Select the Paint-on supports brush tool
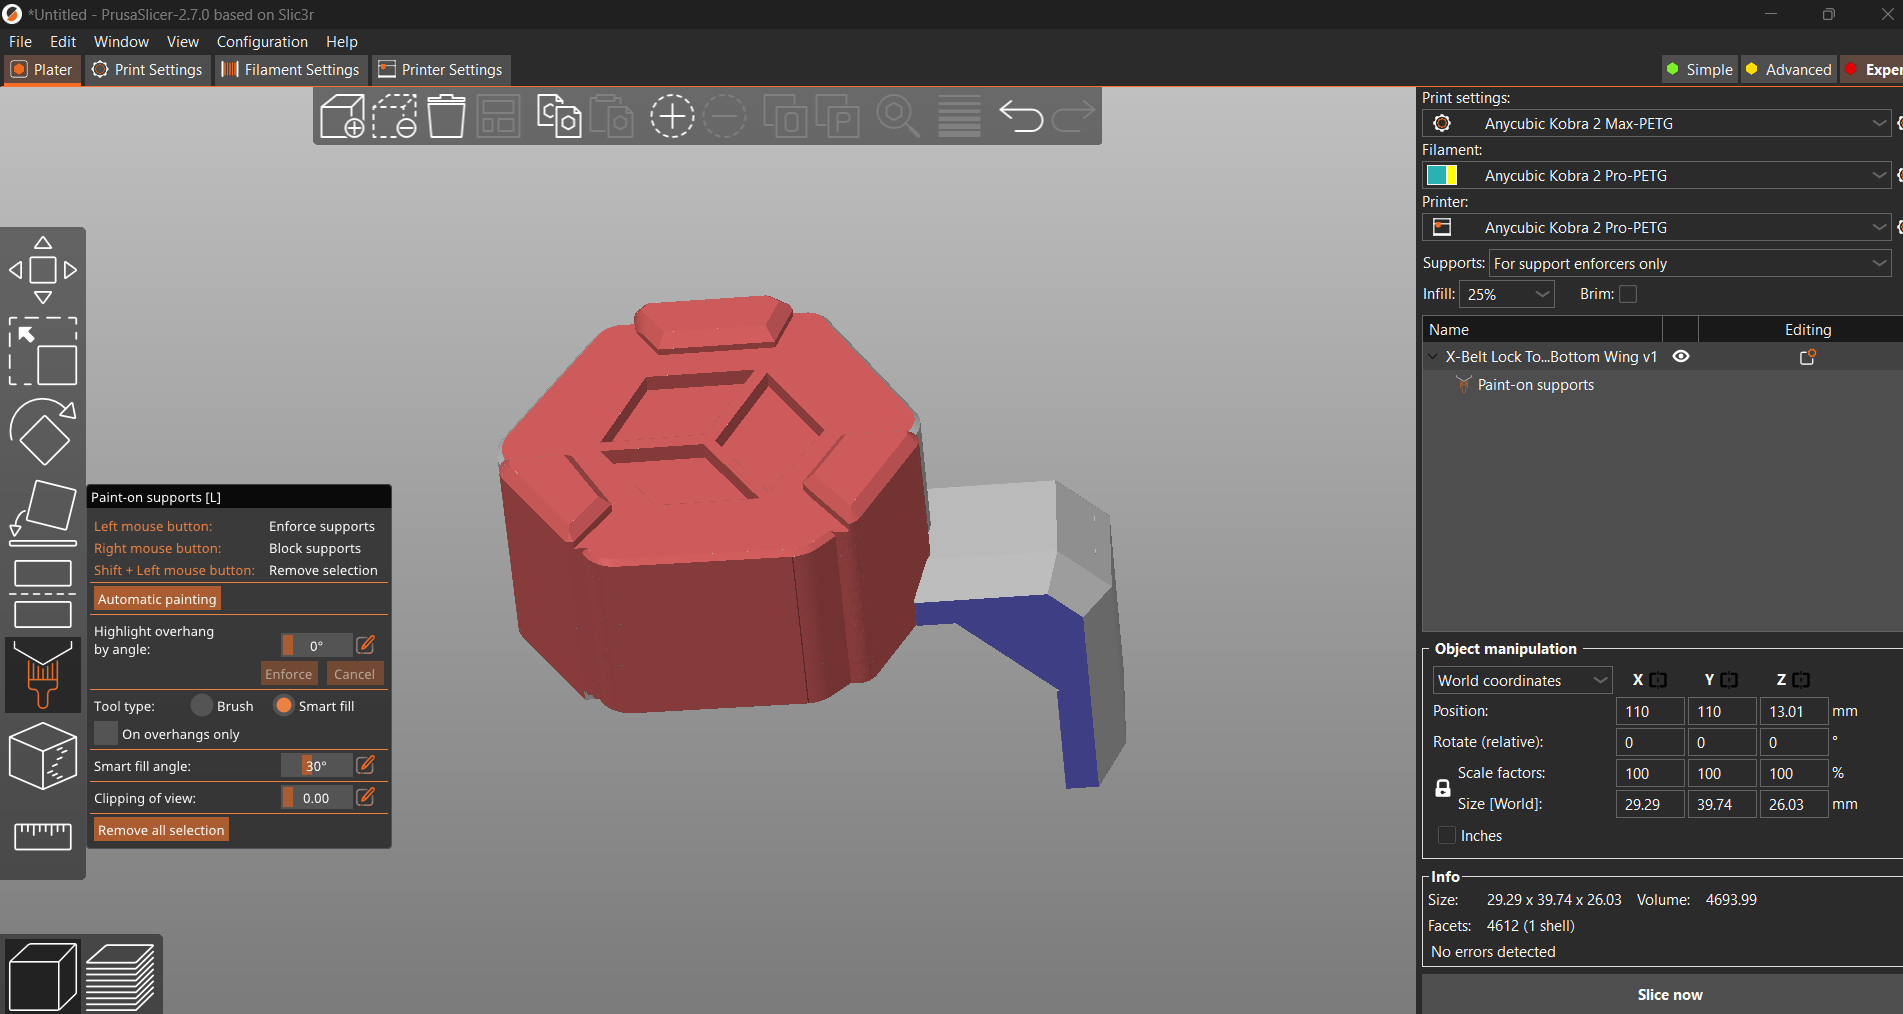Image resolution: width=1903 pixels, height=1014 pixels. click(x=42, y=674)
